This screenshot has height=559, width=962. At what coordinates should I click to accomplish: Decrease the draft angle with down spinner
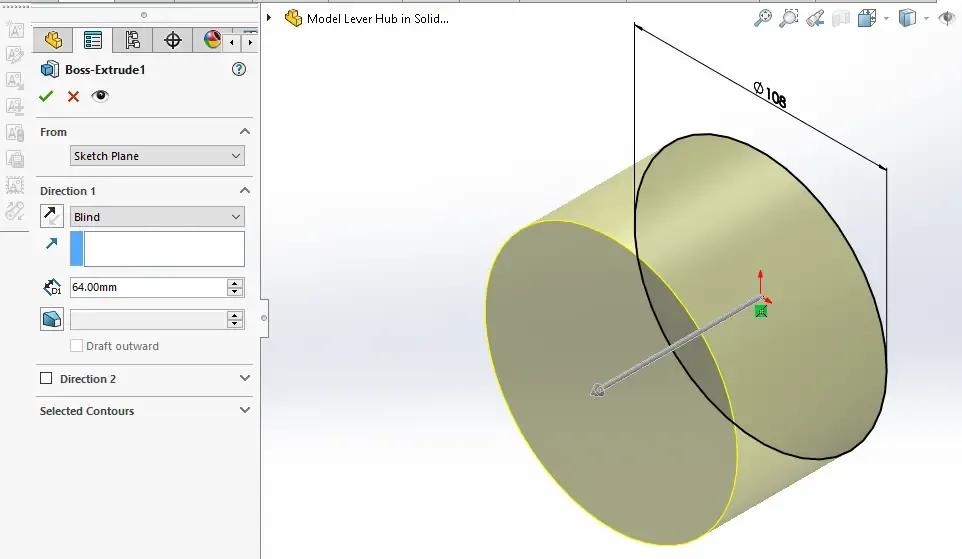pos(235,323)
